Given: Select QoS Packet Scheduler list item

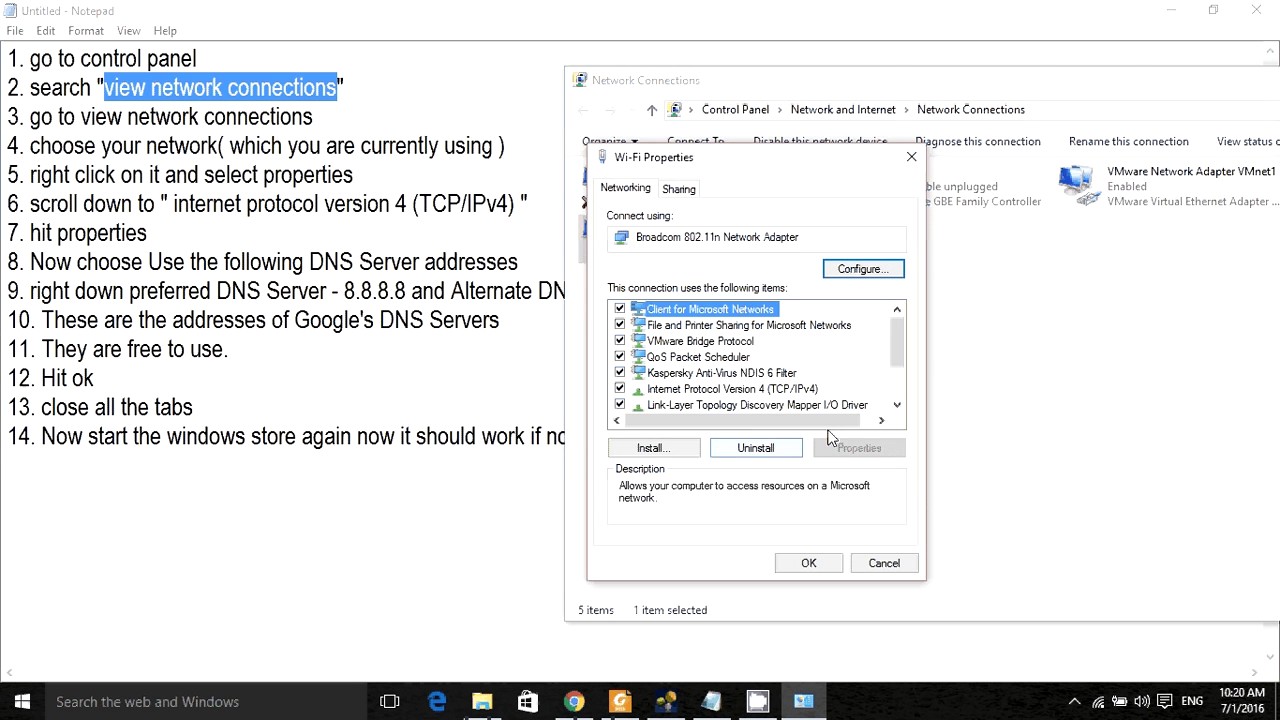Looking at the screenshot, I should tap(698, 357).
